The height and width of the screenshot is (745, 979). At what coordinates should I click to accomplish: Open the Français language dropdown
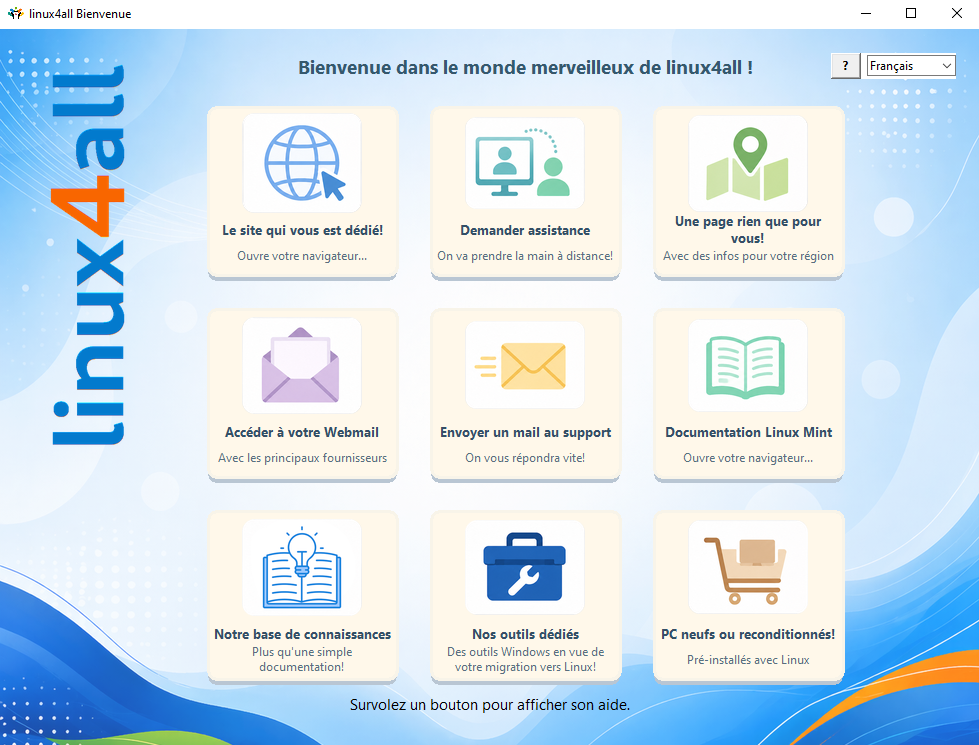click(911, 66)
